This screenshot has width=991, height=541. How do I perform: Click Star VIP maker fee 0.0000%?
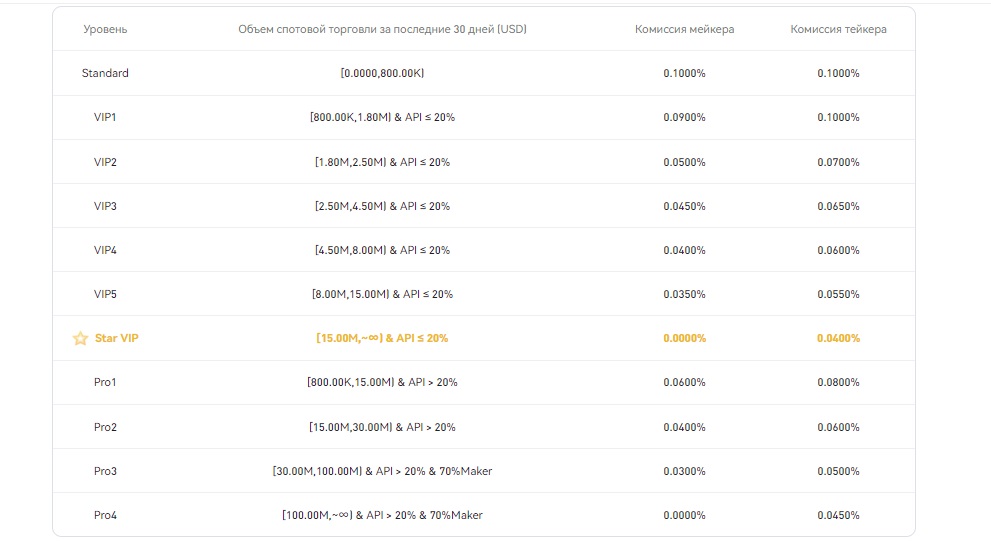pos(684,339)
